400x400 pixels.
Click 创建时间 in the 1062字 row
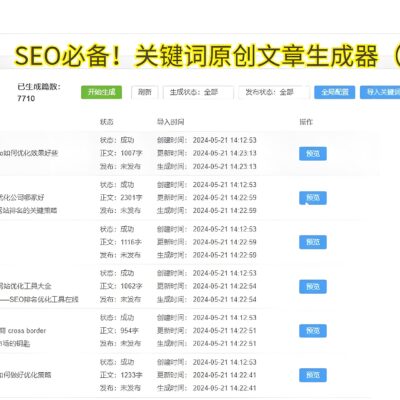pyautogui.click(x=207, y=273)
